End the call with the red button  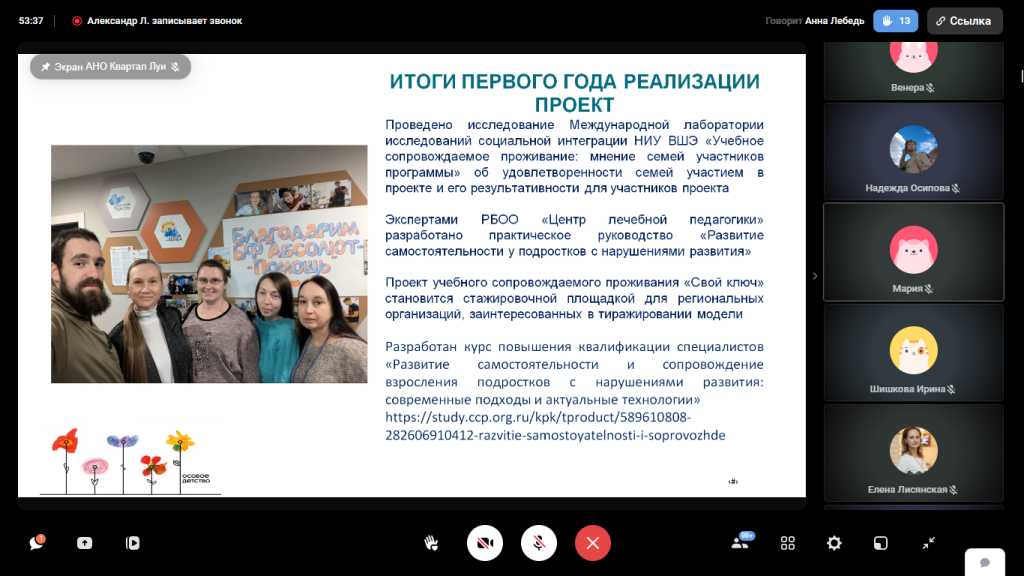[x=593, y=543]
